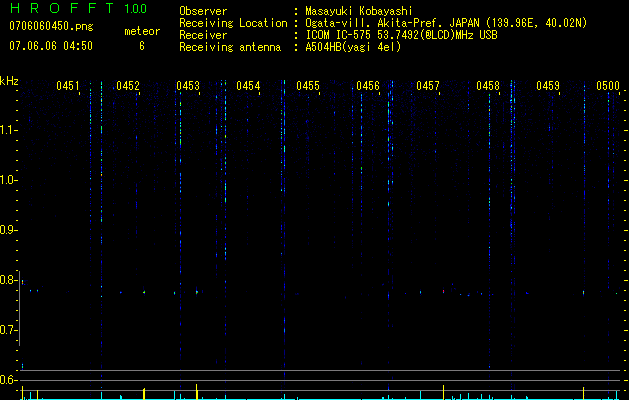This screenshot has width=629, height=400.
Task: Click the 1.0 kHz axis label
Action: pyautogui.click(x=7, y=180)
